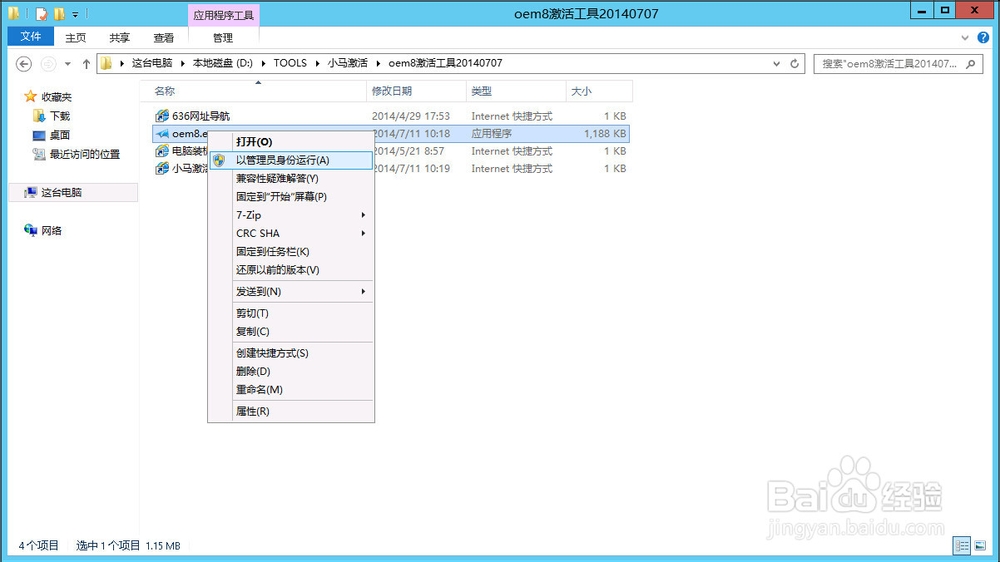The height and width of the screenshot is (562, 1000).
Task: Click the 电脑装机 shortcut file icon
Action: [x=162, y=151]
